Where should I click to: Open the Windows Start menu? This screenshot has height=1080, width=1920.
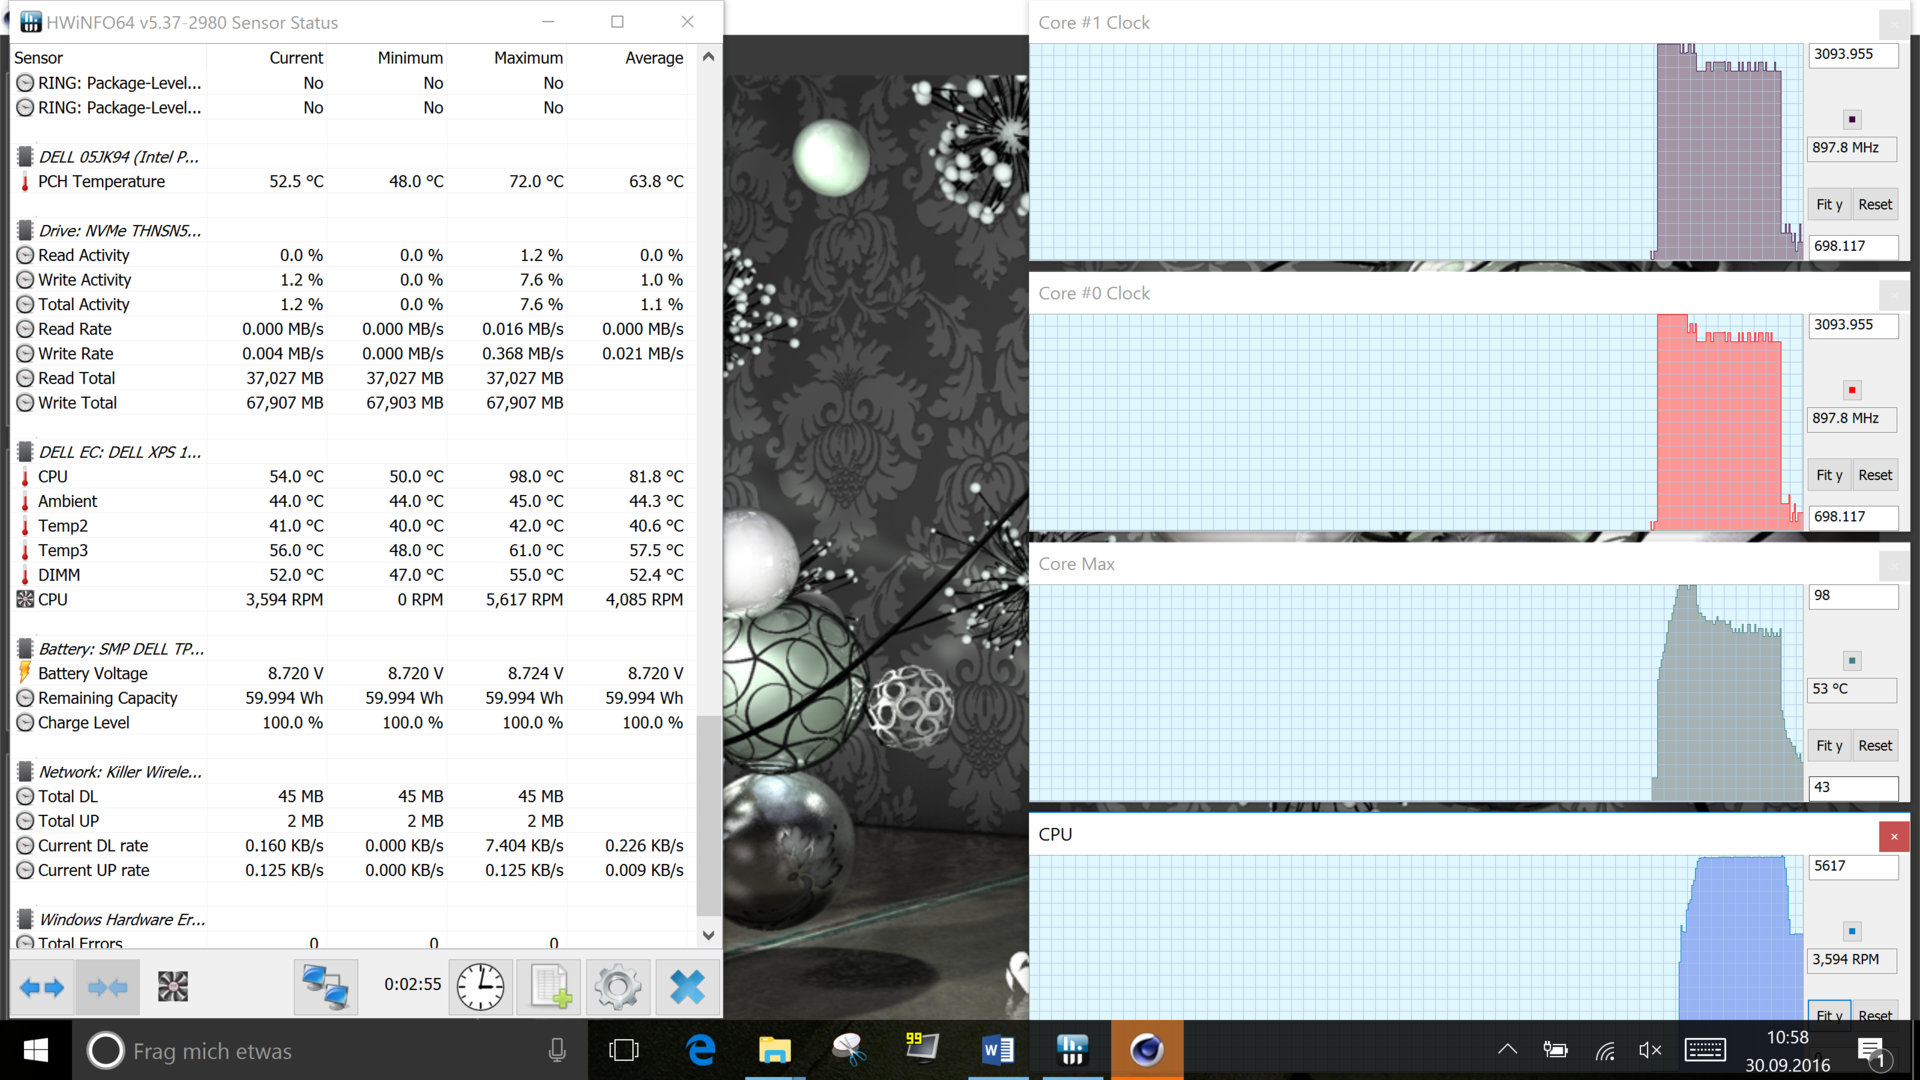coord(36,1050)
